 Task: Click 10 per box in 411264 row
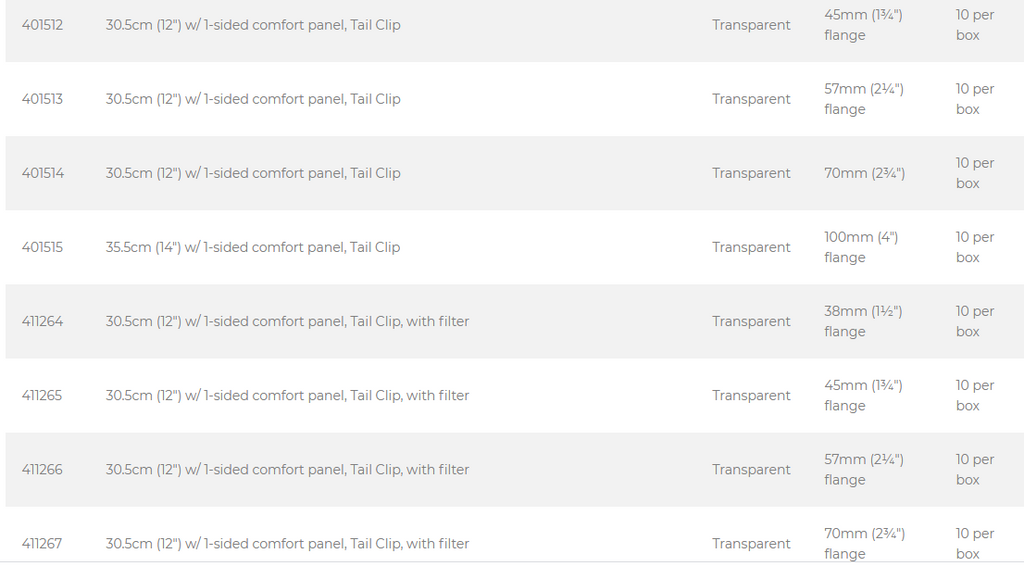[975, 321]
